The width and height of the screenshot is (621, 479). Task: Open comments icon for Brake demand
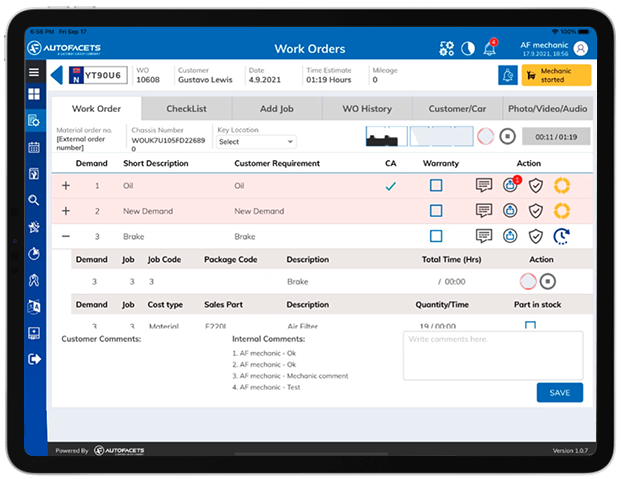484,236
